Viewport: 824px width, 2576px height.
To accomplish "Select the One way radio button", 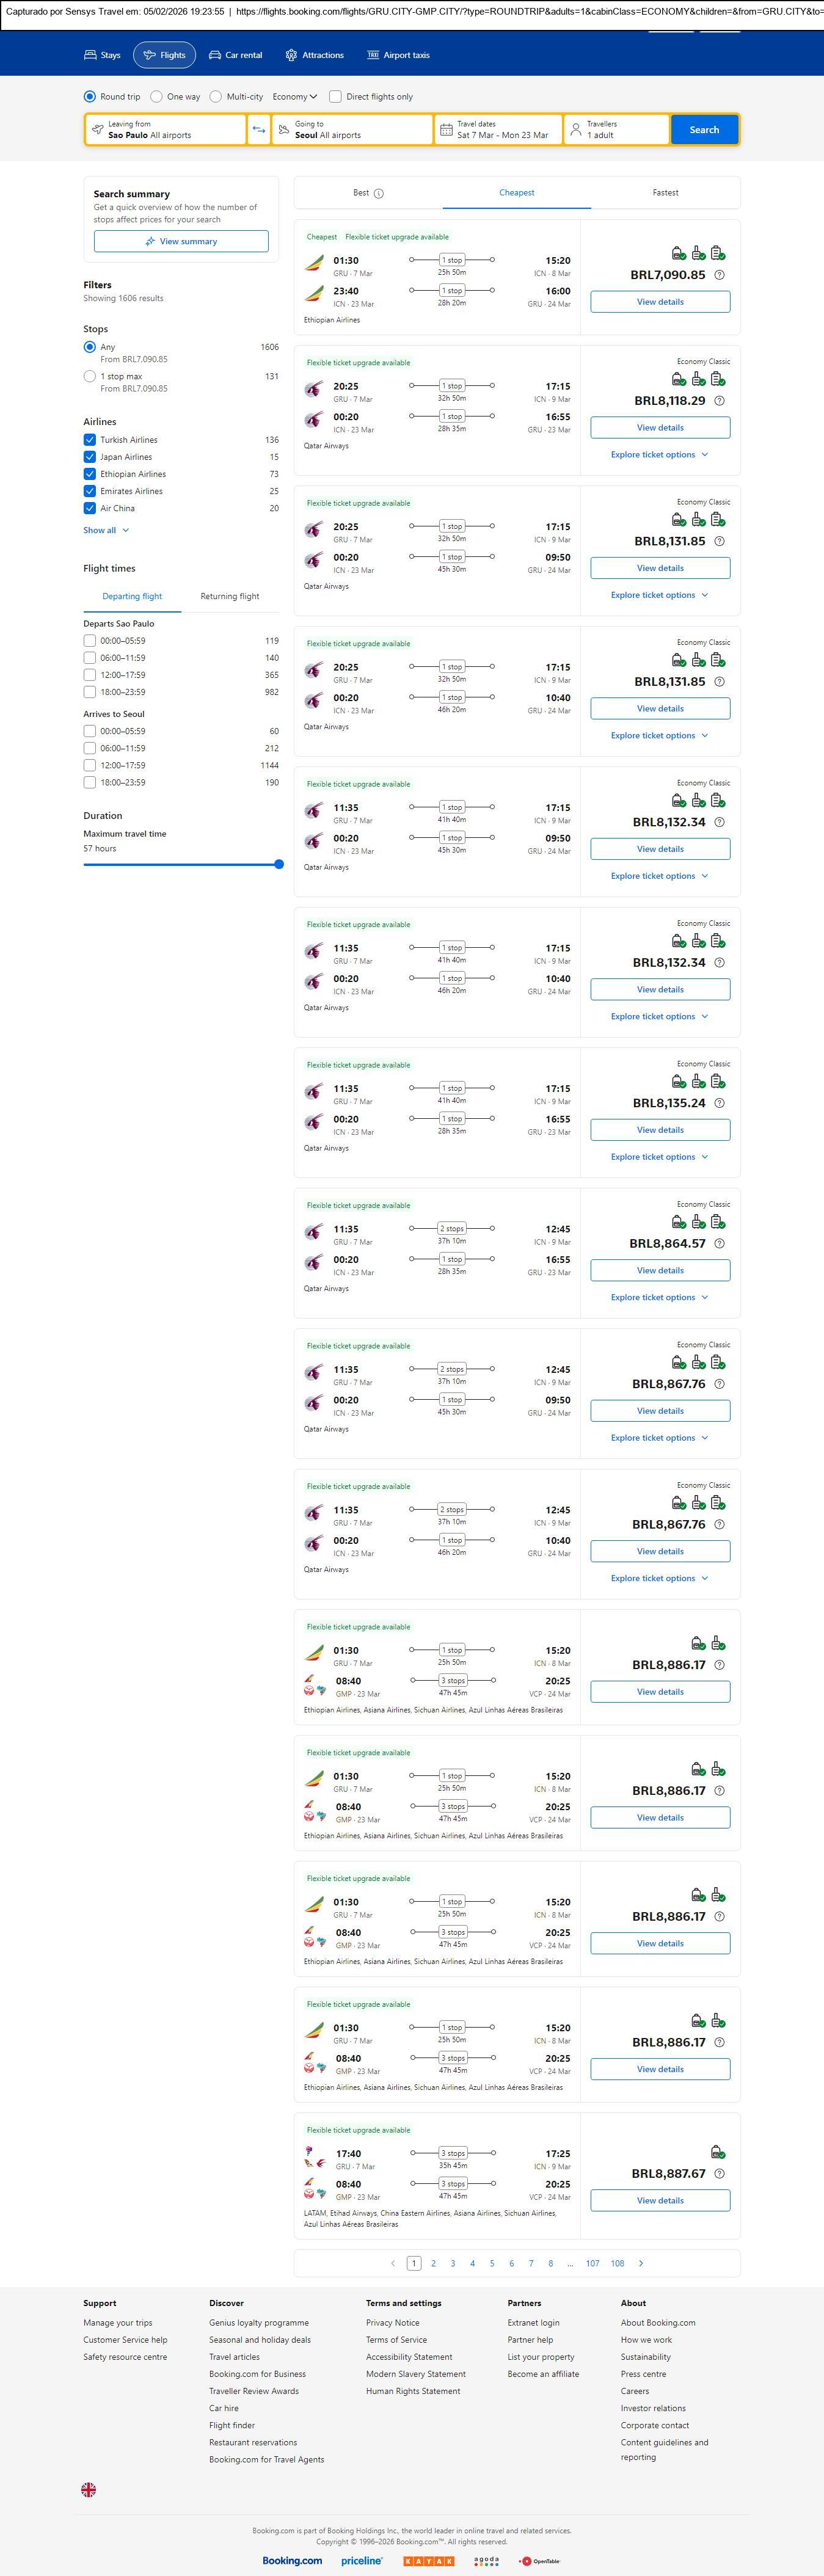I will [157, 97].
